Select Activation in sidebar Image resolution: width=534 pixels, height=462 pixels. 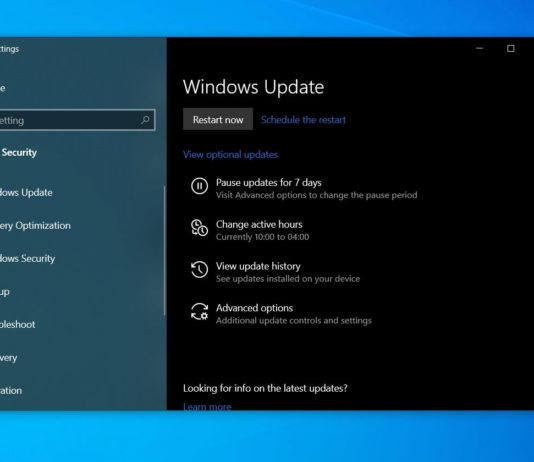coord(11,391)
